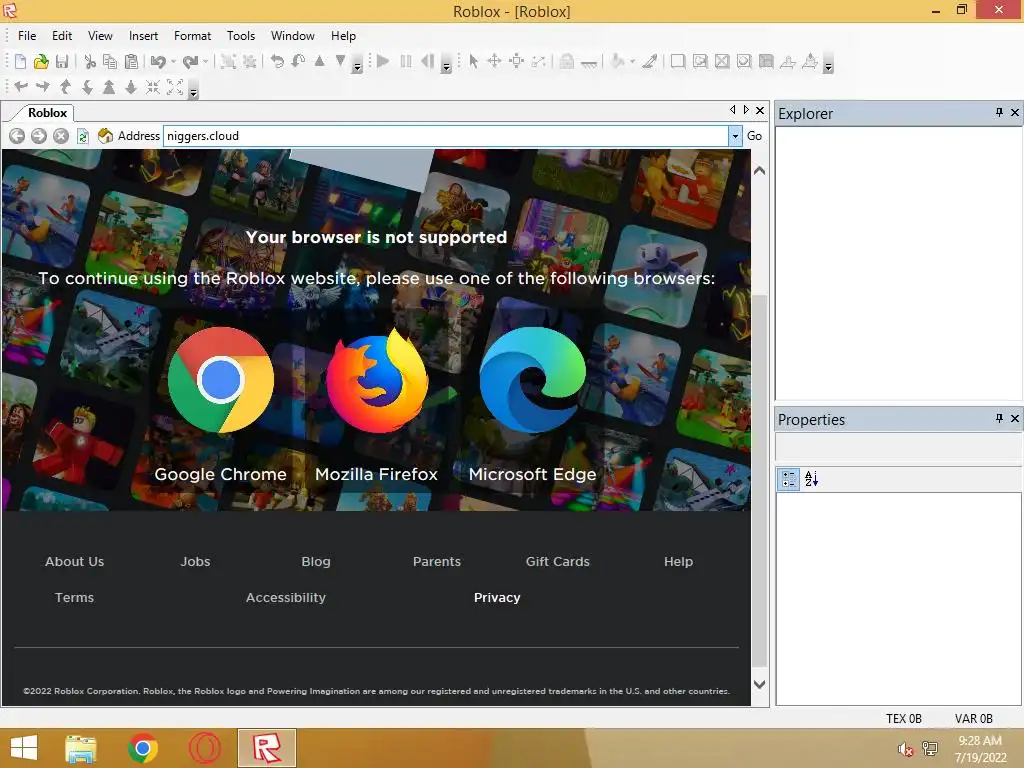
Task: Pan camera left with left arrow icon
Action: (x=21, y=87)
